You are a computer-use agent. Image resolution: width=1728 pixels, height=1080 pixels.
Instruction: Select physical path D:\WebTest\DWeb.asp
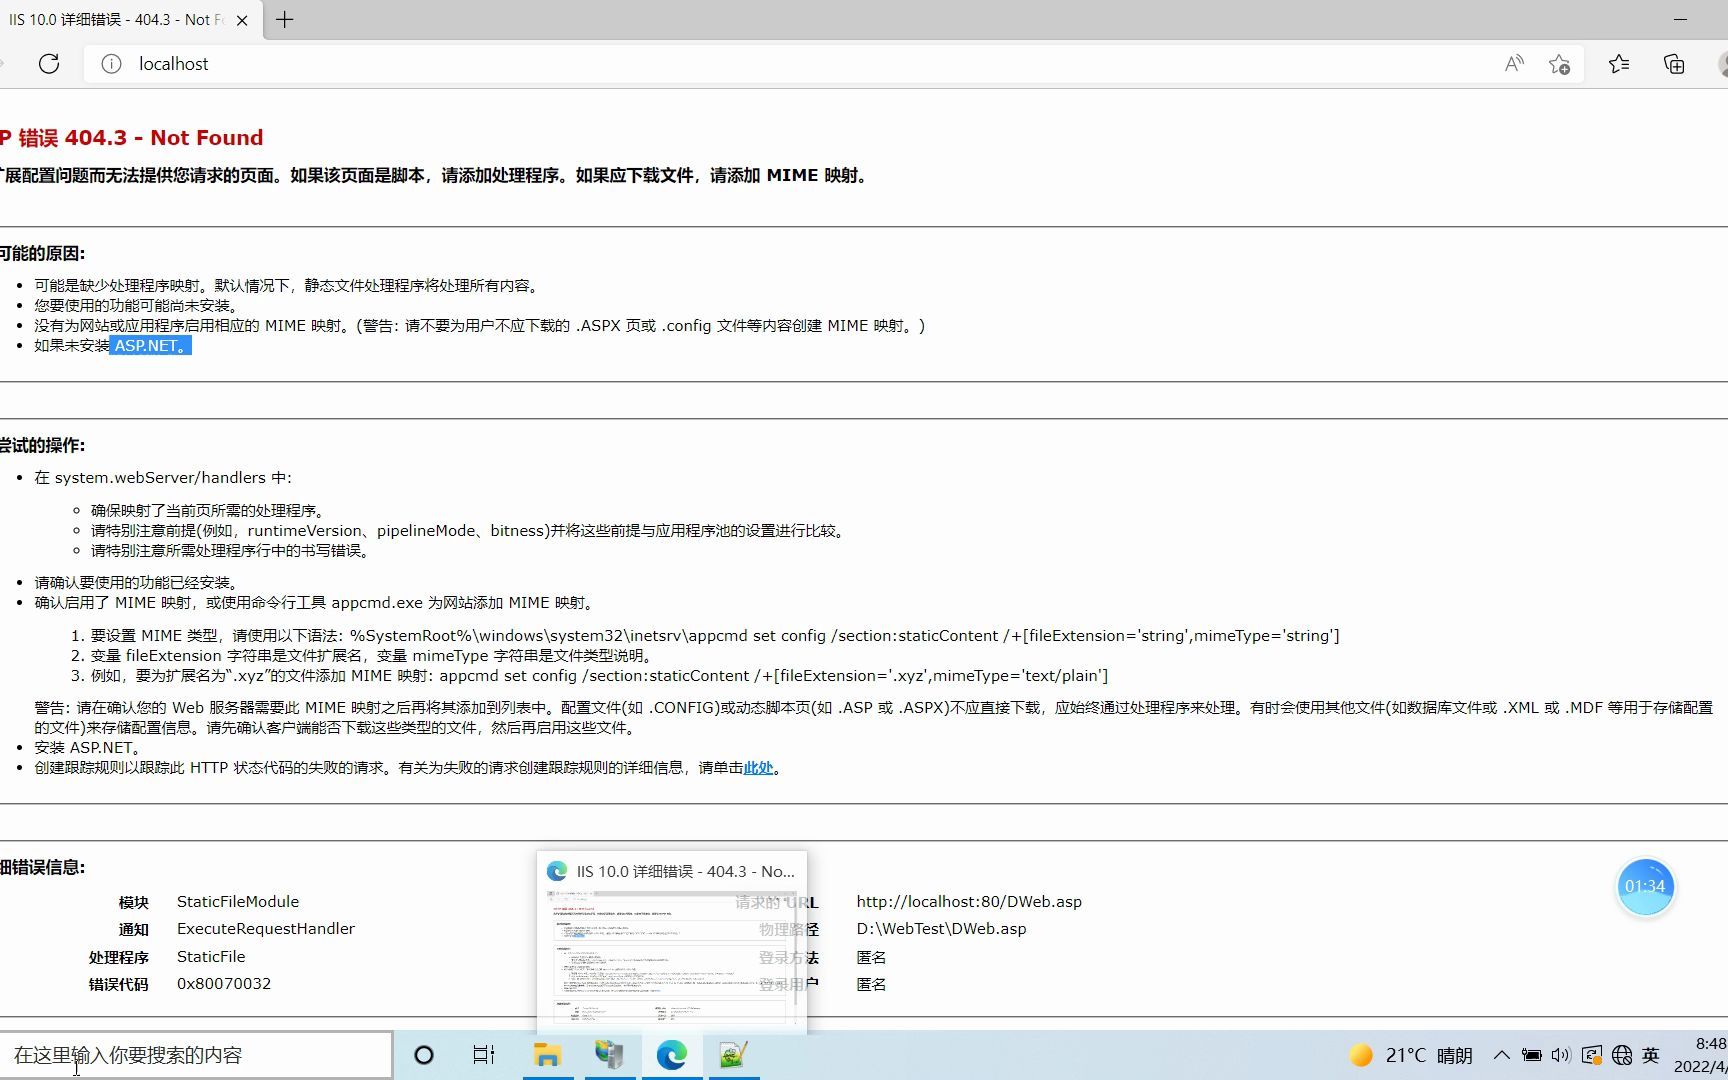click(941, 928)
